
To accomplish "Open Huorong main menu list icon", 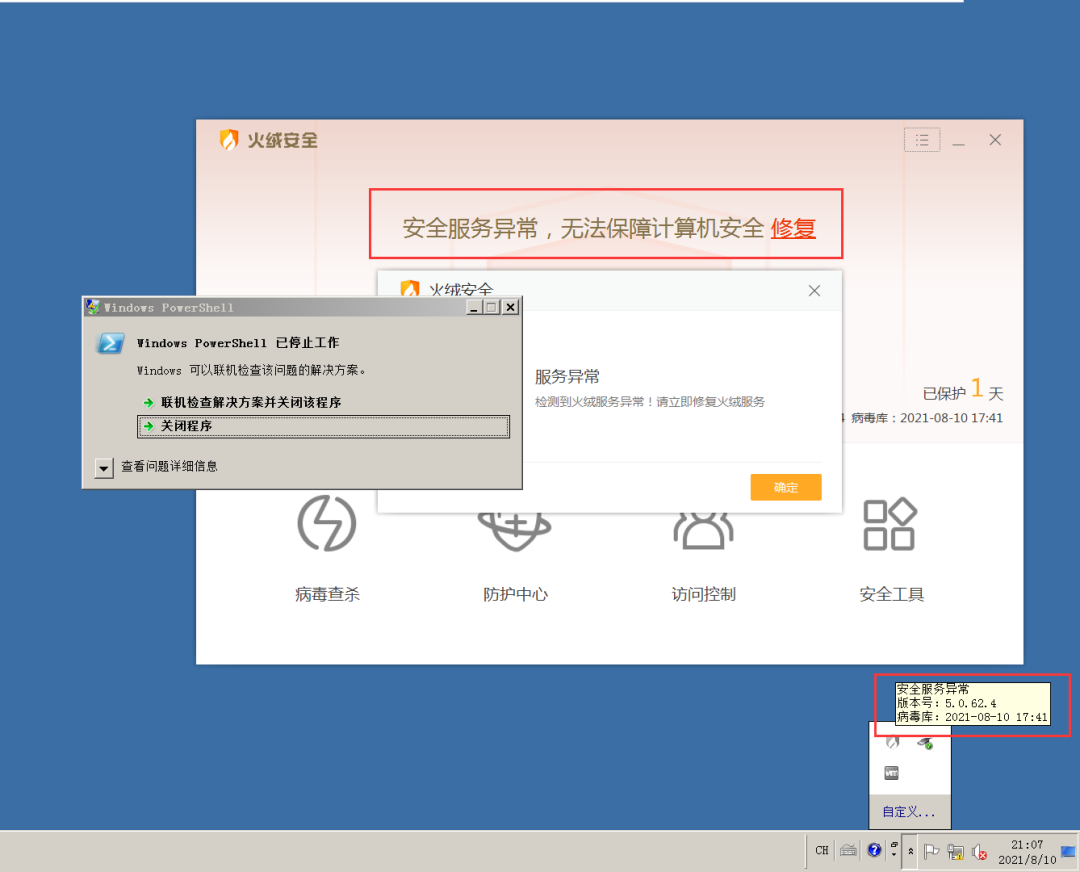I will tap(922, 140).
